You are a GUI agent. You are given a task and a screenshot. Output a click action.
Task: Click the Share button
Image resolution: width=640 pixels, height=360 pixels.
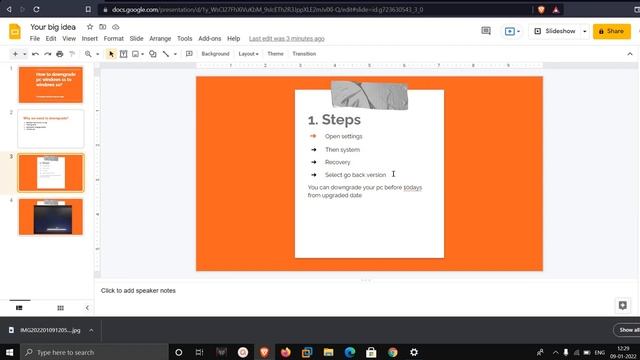coord(611,31)
